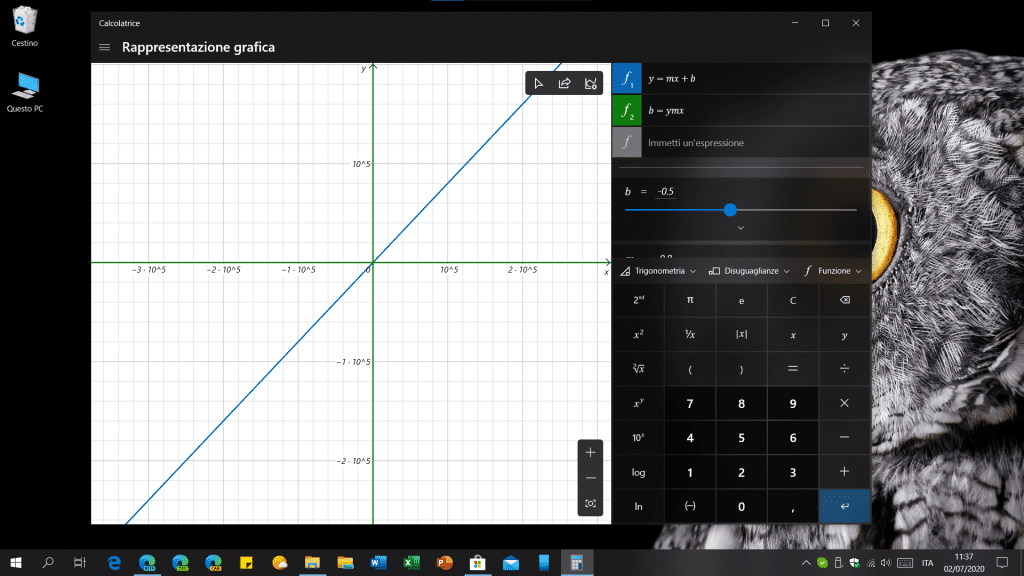The height and width of the screenshot is (576, 1024).
Task: Click the b variable slider thumb
Action: point(730,210)
